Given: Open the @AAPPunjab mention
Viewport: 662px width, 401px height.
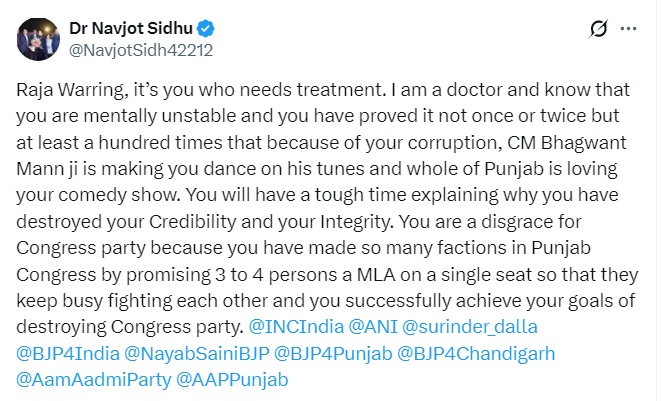Looking at the screenshot, I should pyautogui.click(x=232, y=379).
